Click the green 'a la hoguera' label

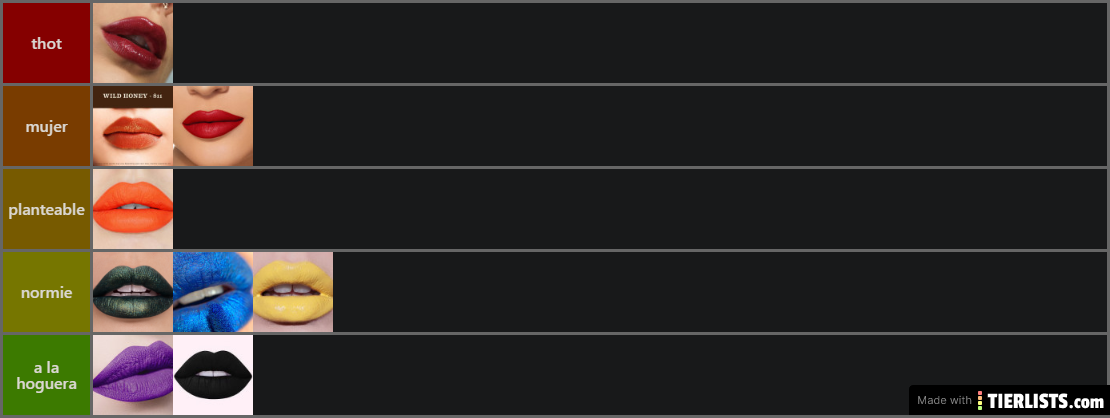(47, 375)
